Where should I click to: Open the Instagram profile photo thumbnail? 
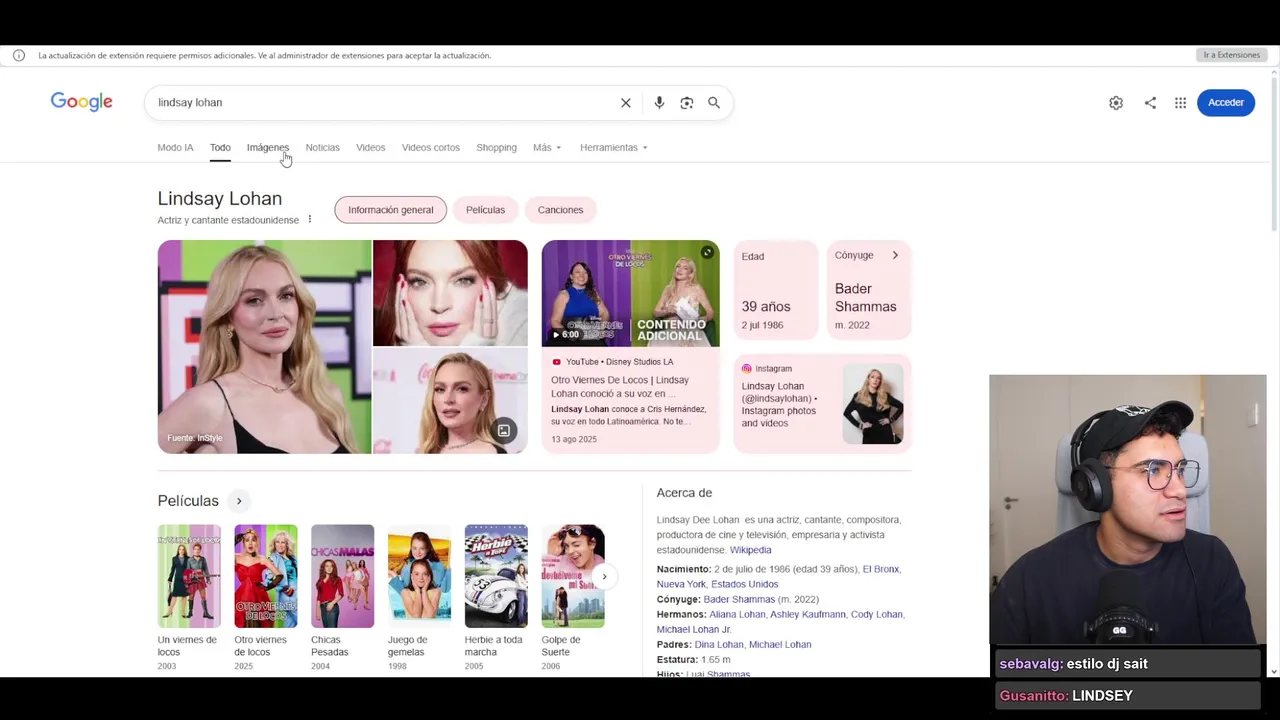click(872, 404)
